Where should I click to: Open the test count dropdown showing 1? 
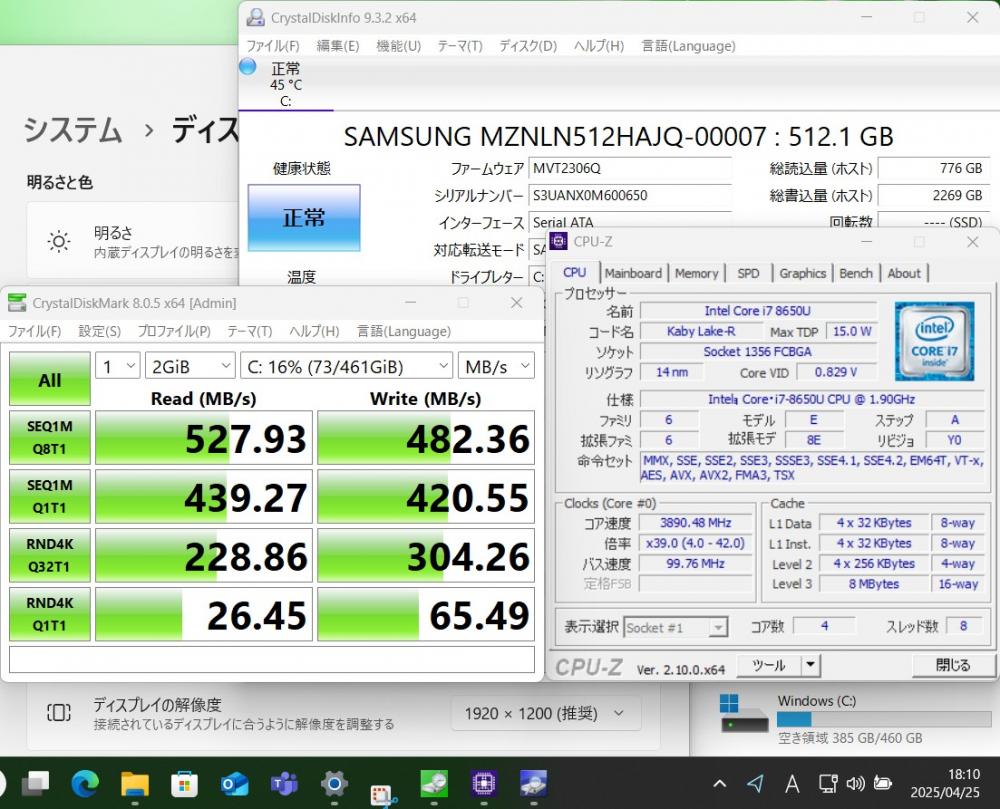[x=117, y=367]
